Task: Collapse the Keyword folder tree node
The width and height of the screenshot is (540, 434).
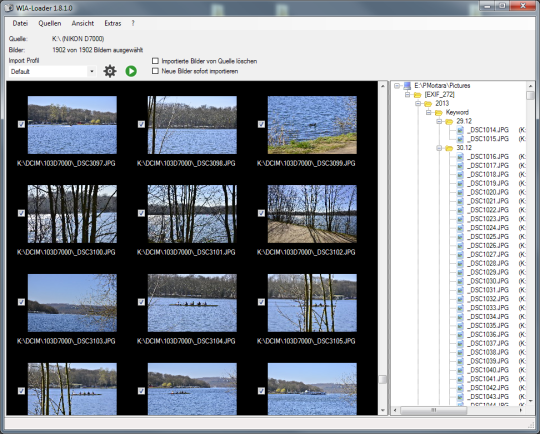Action: (x=428, y=112)
